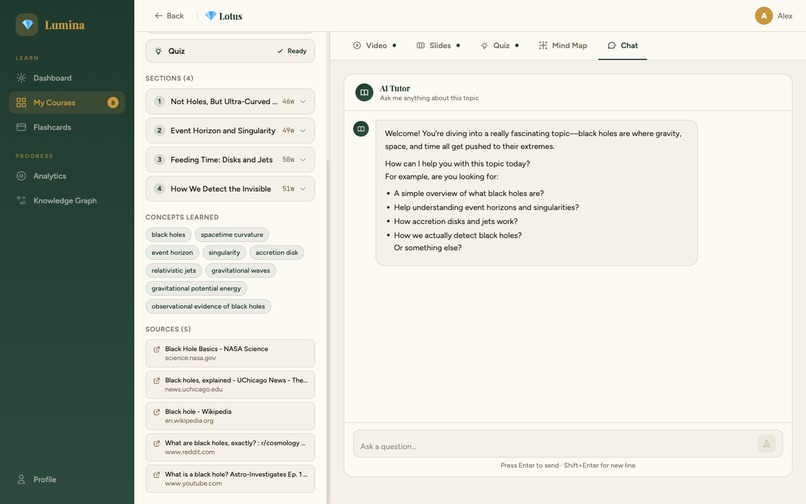Click the tutor avatar beside welcome message
806x504 pixels.
tap(361, 129)
